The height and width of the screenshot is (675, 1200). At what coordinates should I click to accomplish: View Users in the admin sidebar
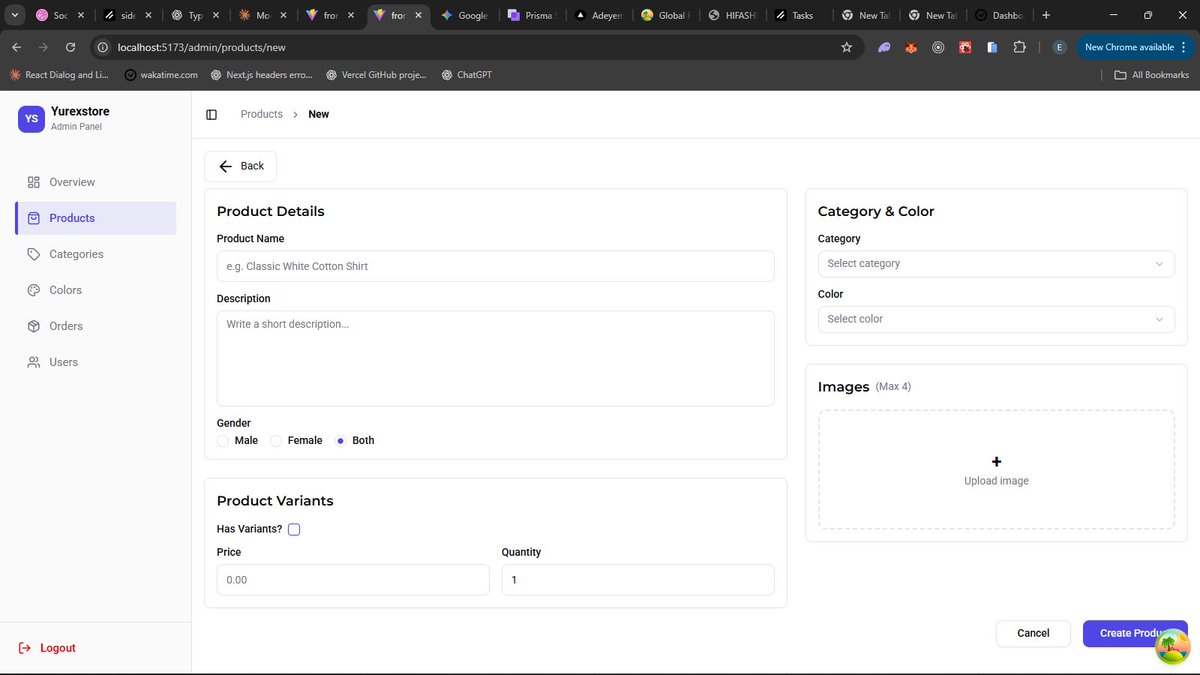(64, 361)
